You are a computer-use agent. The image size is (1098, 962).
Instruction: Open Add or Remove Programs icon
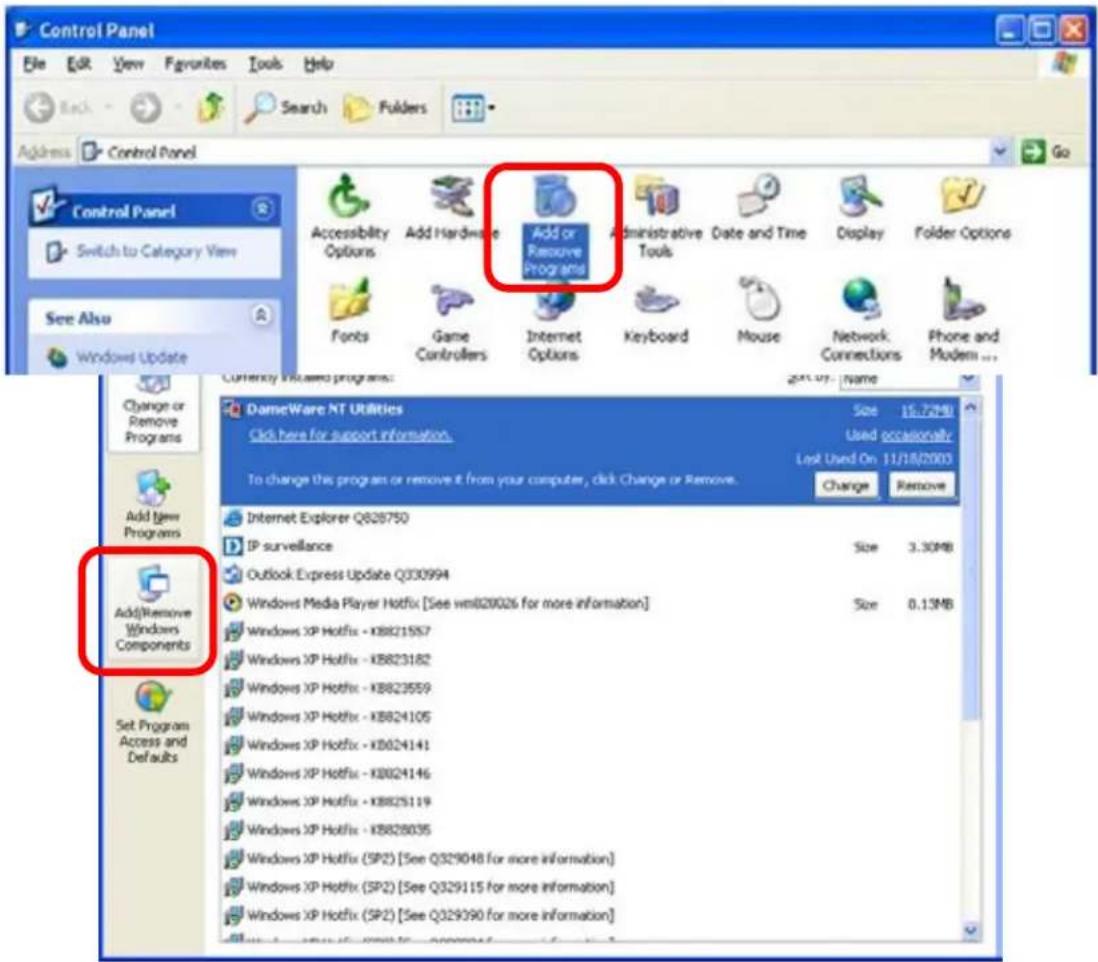pyautogui.click(x=555, y=225)
